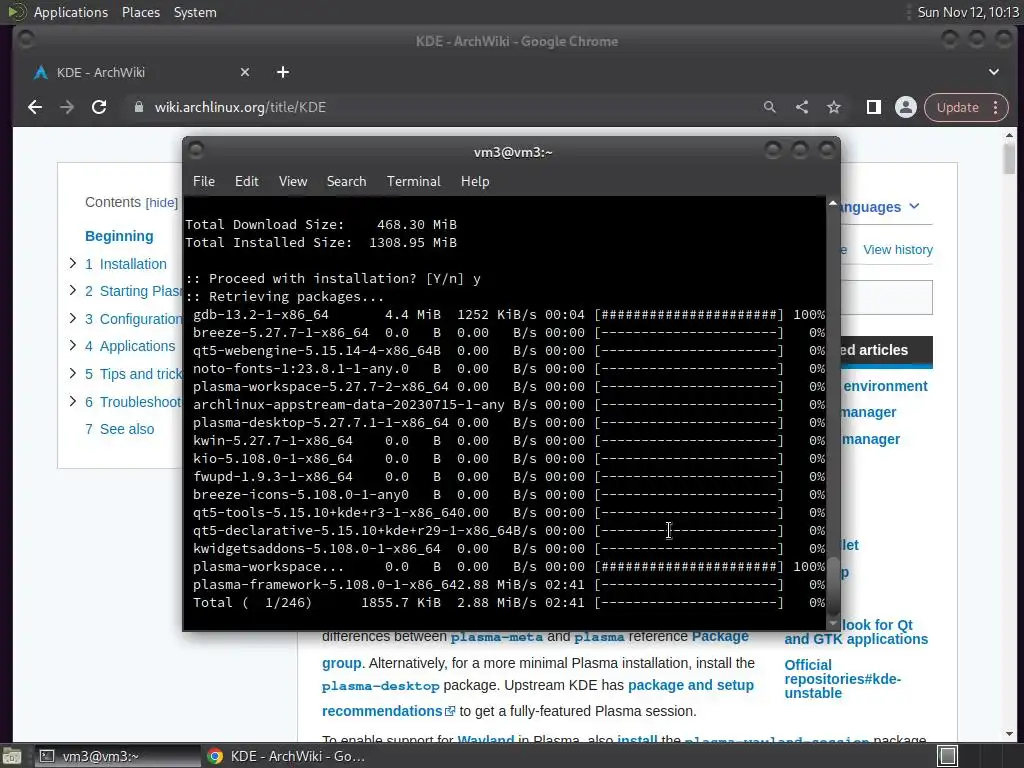Expand the Configuration contents section
The height and width of the screenshot is (768, 1024).
tap(72, 318)
